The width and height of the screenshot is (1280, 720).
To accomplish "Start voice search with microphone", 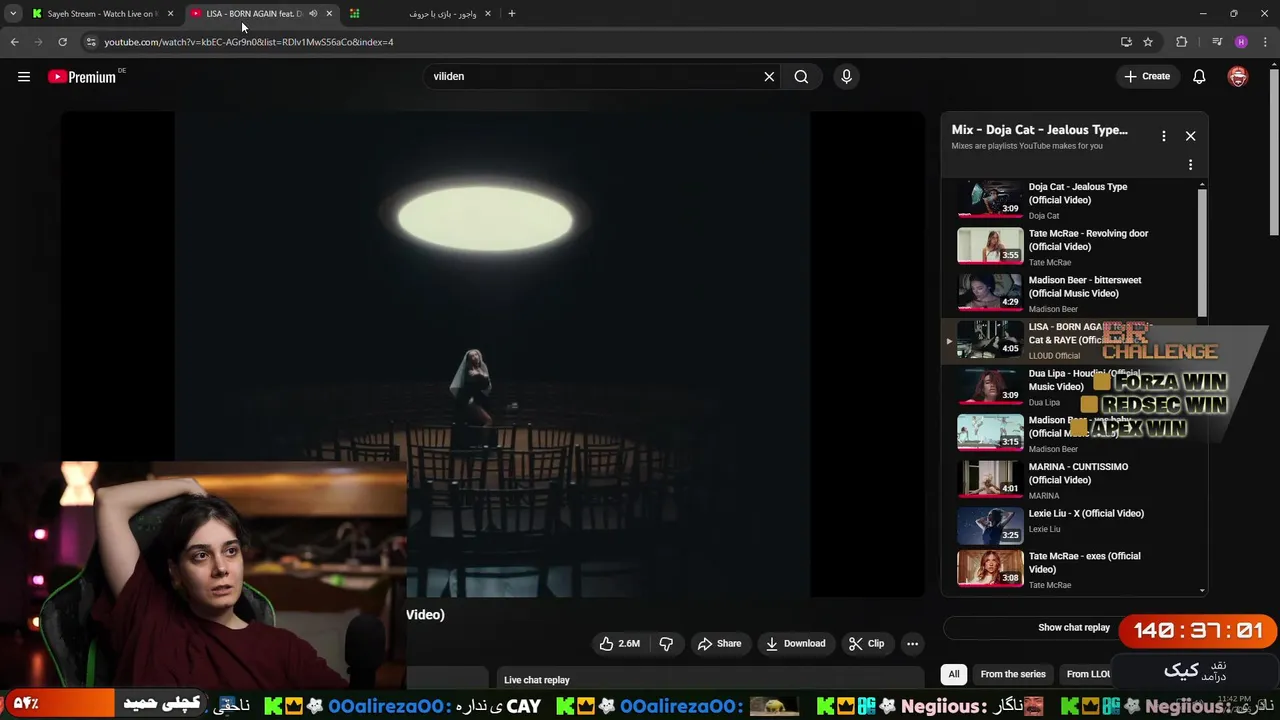I will [846, 77].
